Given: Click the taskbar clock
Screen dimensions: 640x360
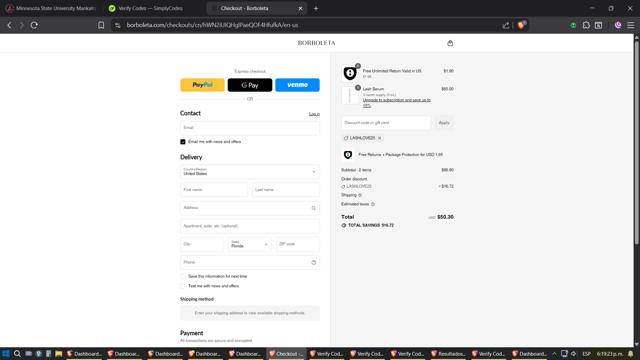Looking at the screenshot, I should click(x=609, y=354).
